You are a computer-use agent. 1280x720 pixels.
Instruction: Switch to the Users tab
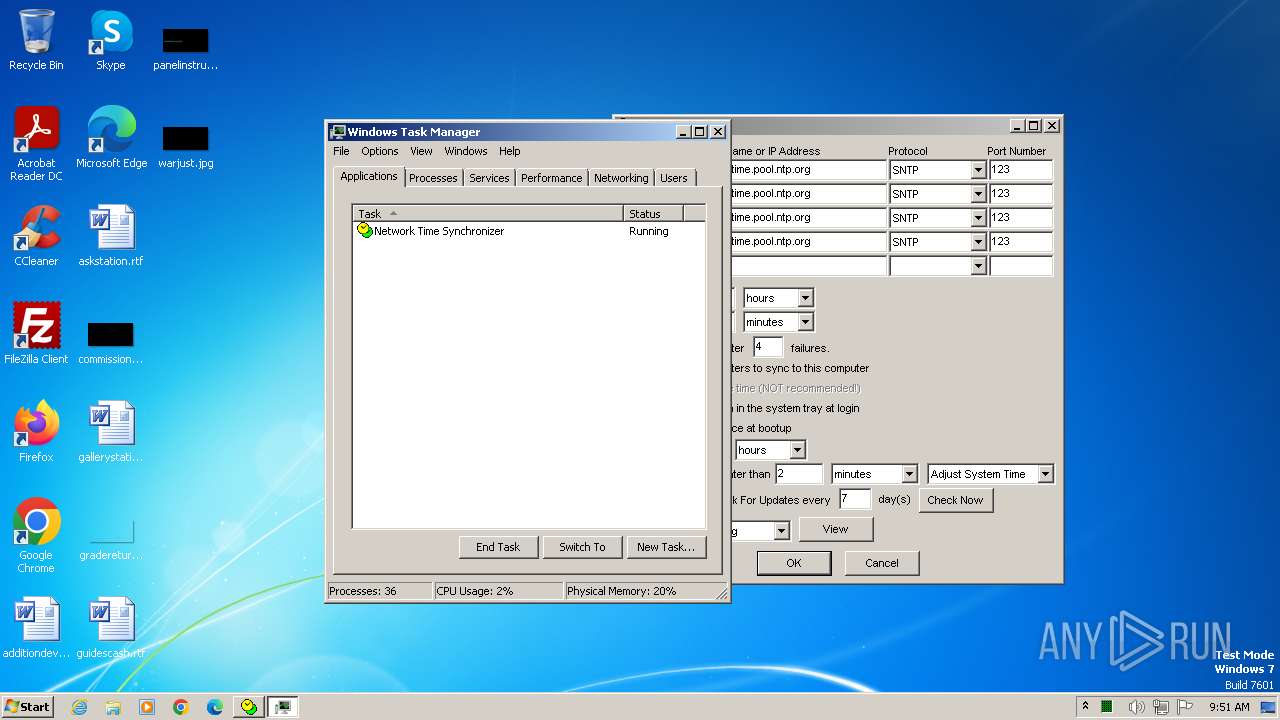pos(674,178)
